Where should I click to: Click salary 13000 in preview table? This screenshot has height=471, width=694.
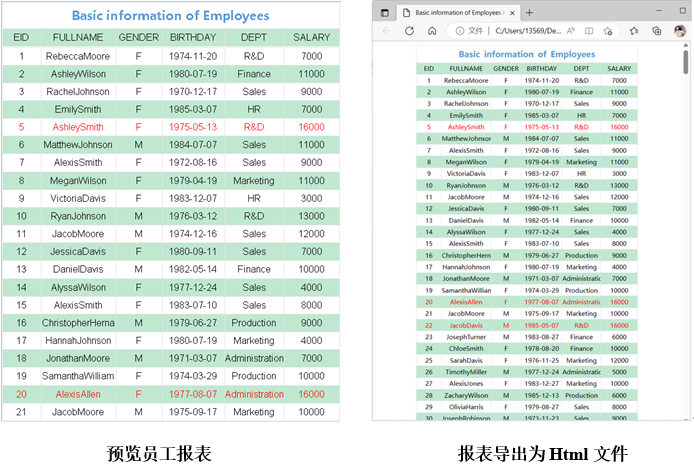(312, 216)
